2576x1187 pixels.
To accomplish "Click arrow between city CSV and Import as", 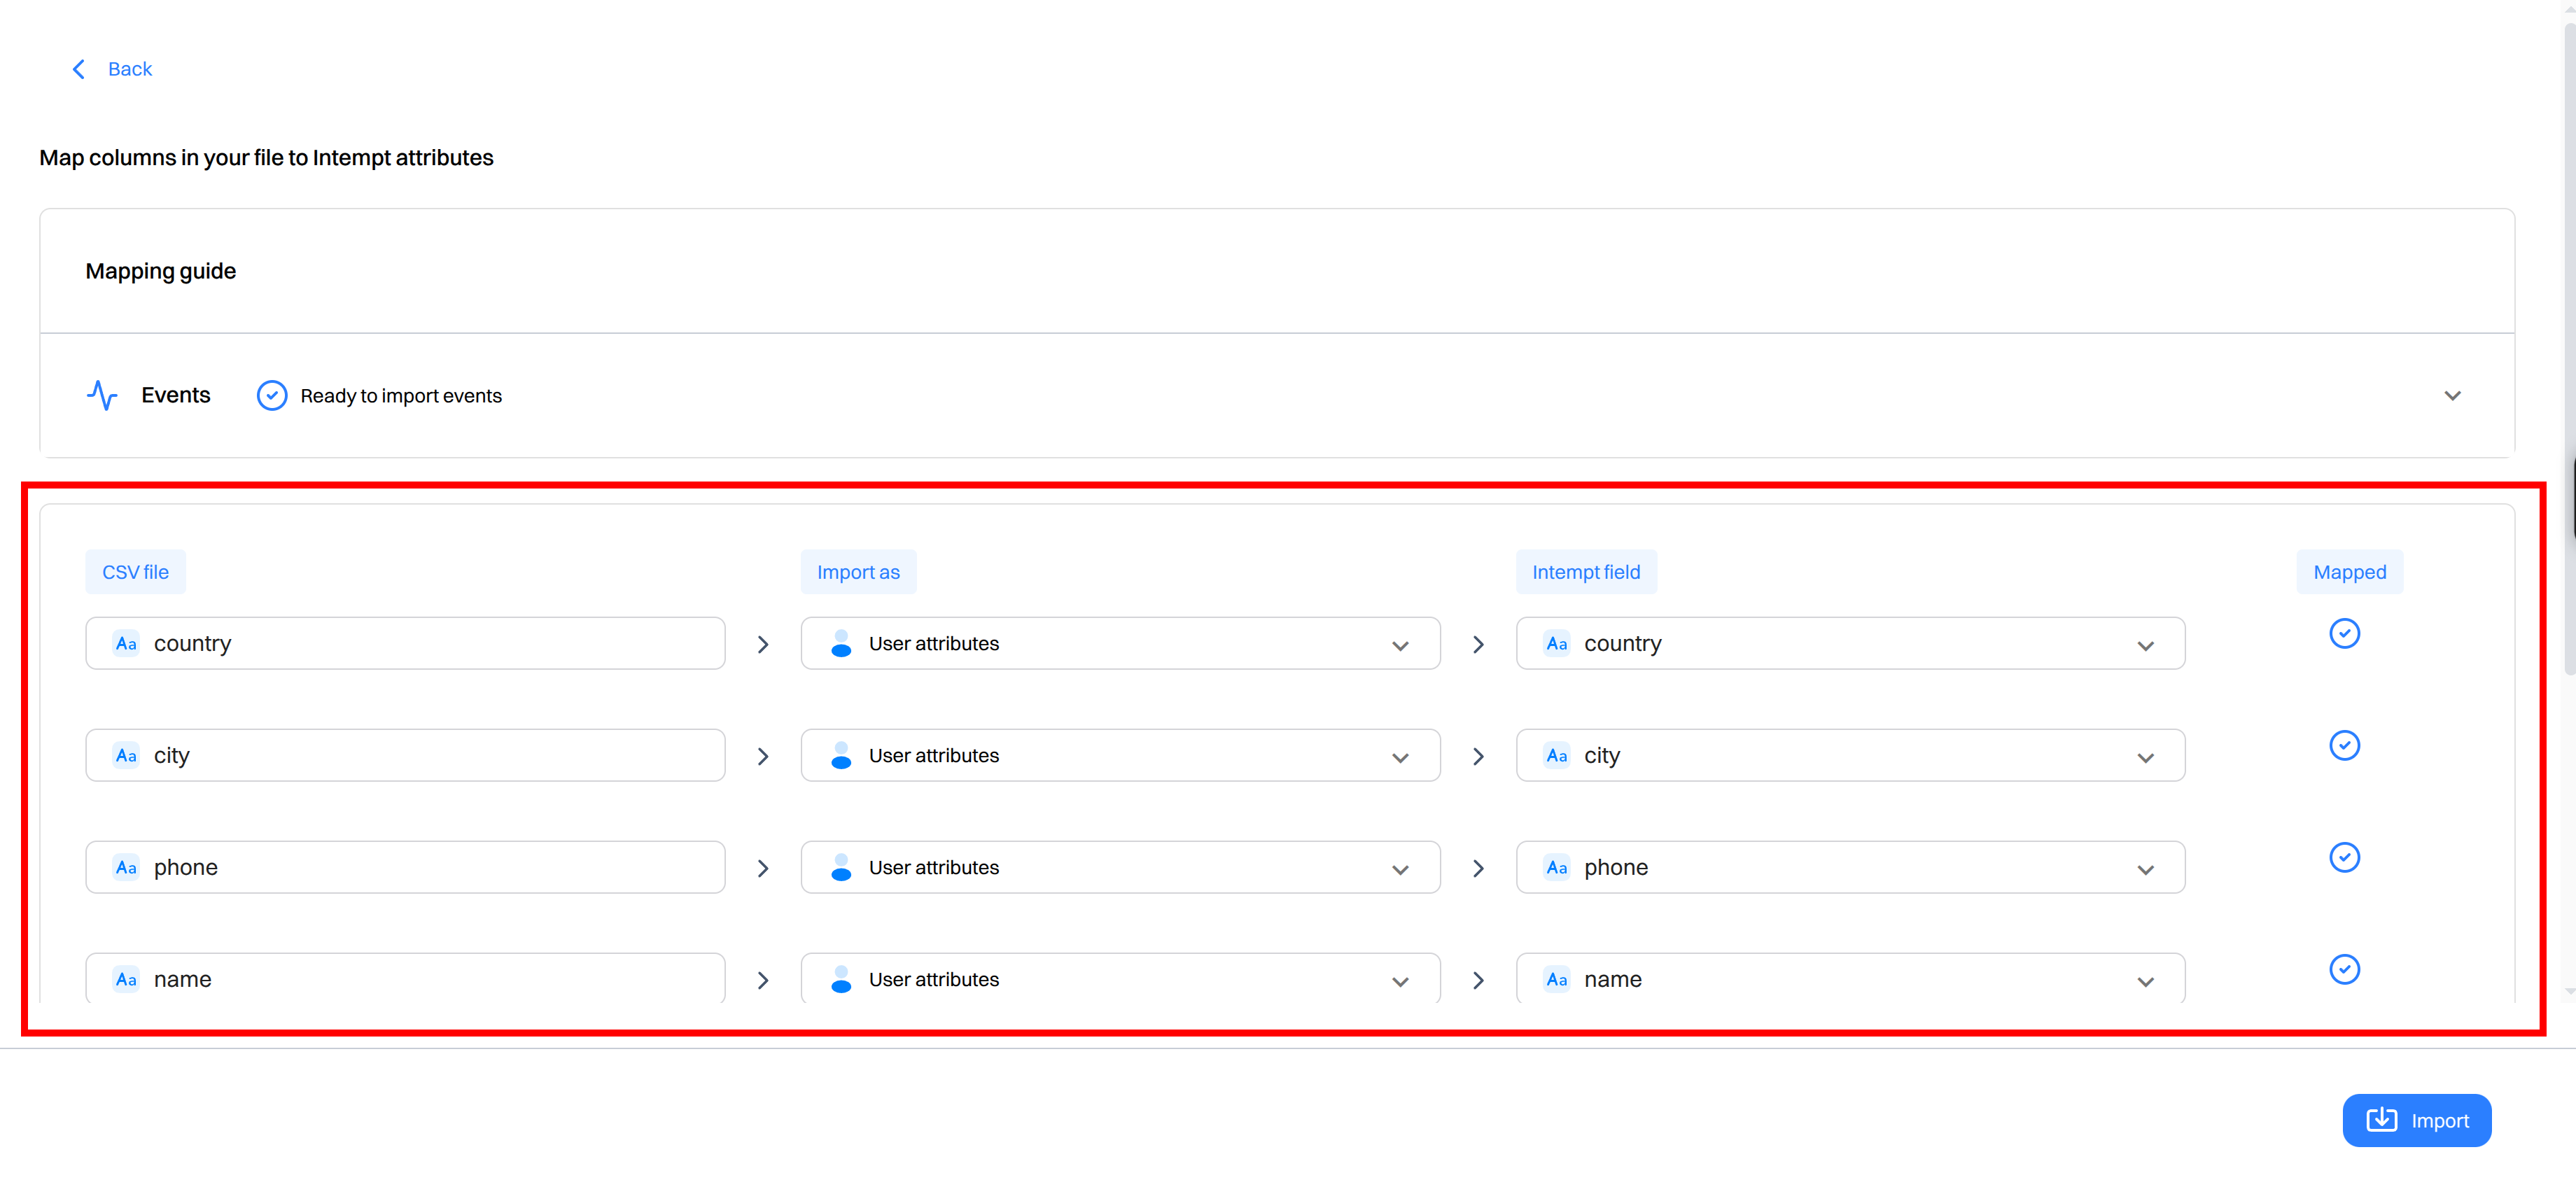I will click(x=763, y=756).
